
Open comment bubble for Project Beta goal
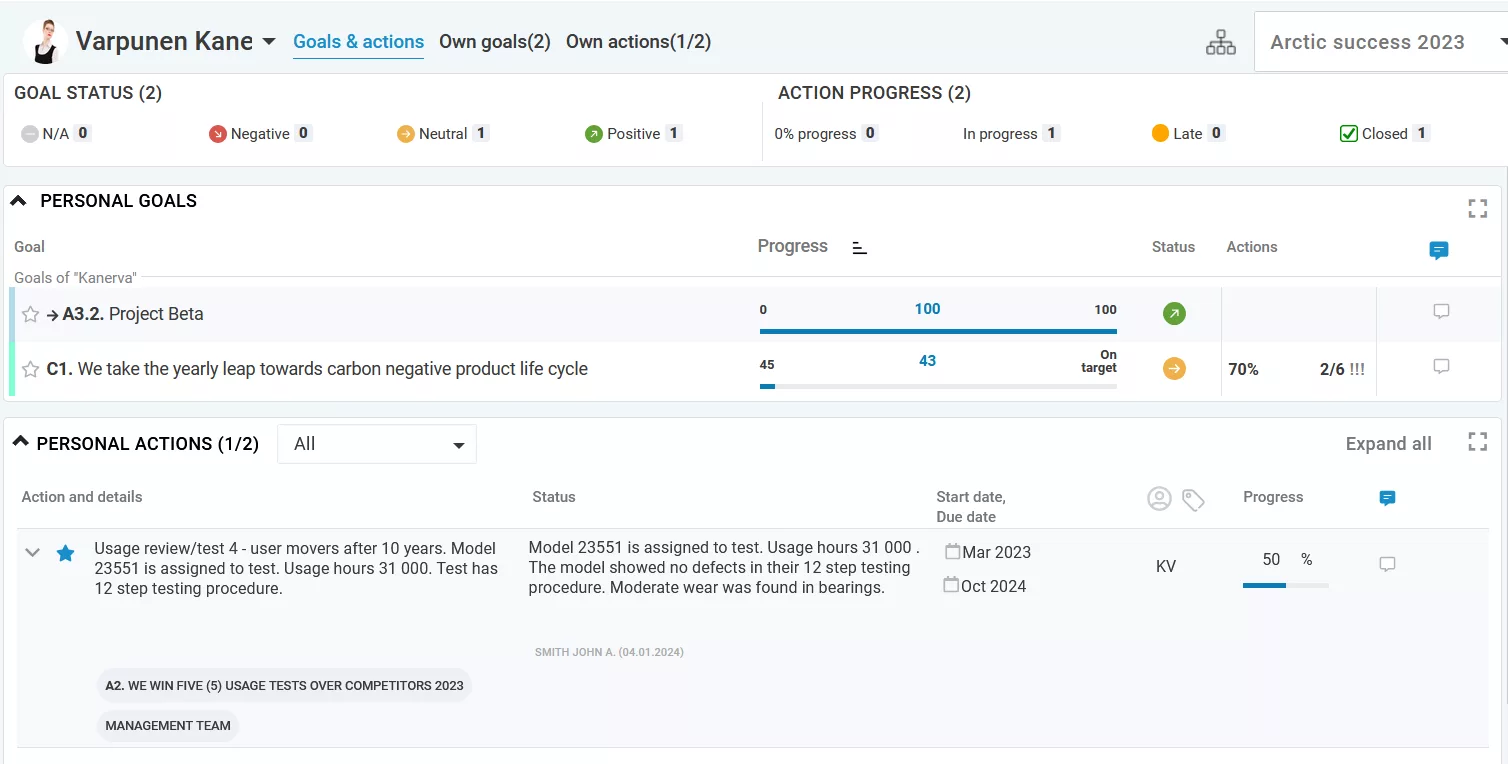1441,312
